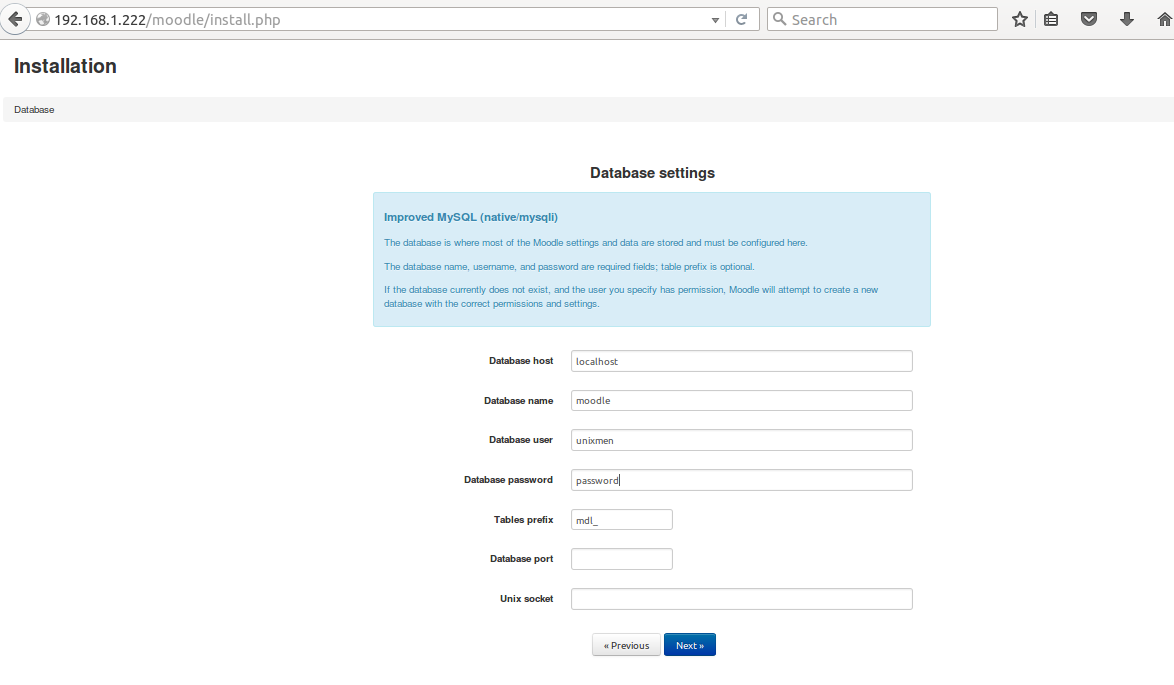1174x685 pixels.
Task: Go back using the browser back arrow
Action: point(15,19)
